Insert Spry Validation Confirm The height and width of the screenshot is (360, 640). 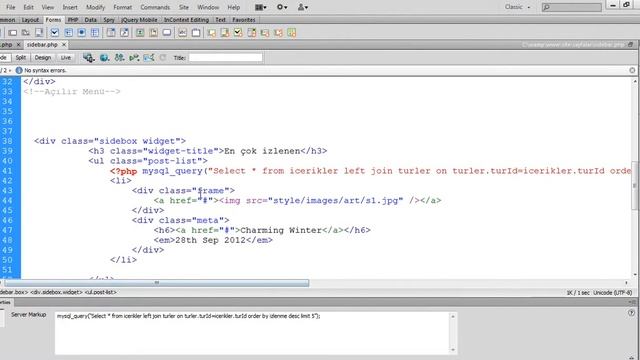pyautogui.click(x=278, y=33)
